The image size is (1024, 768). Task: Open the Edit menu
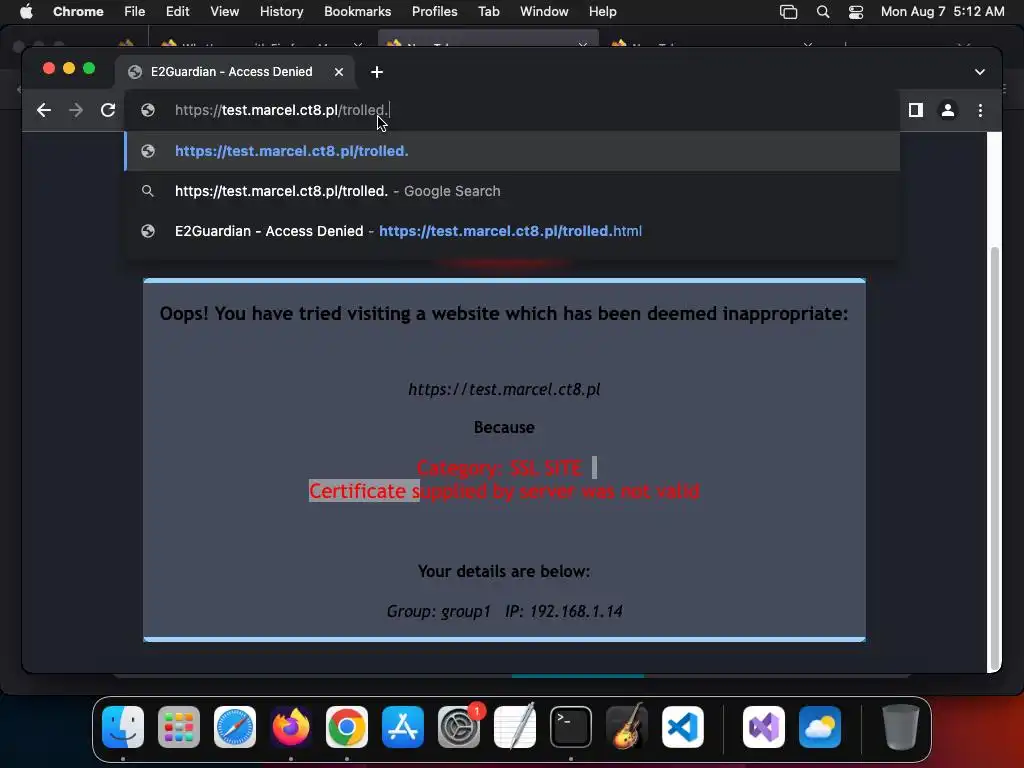pos(177,12)
